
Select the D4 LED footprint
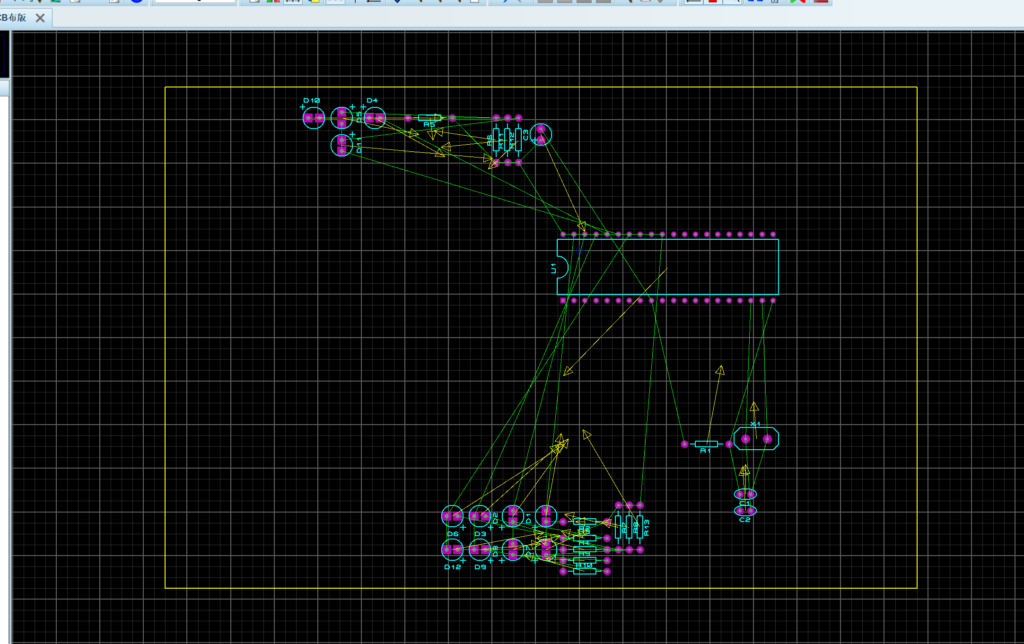coord(374,118)
